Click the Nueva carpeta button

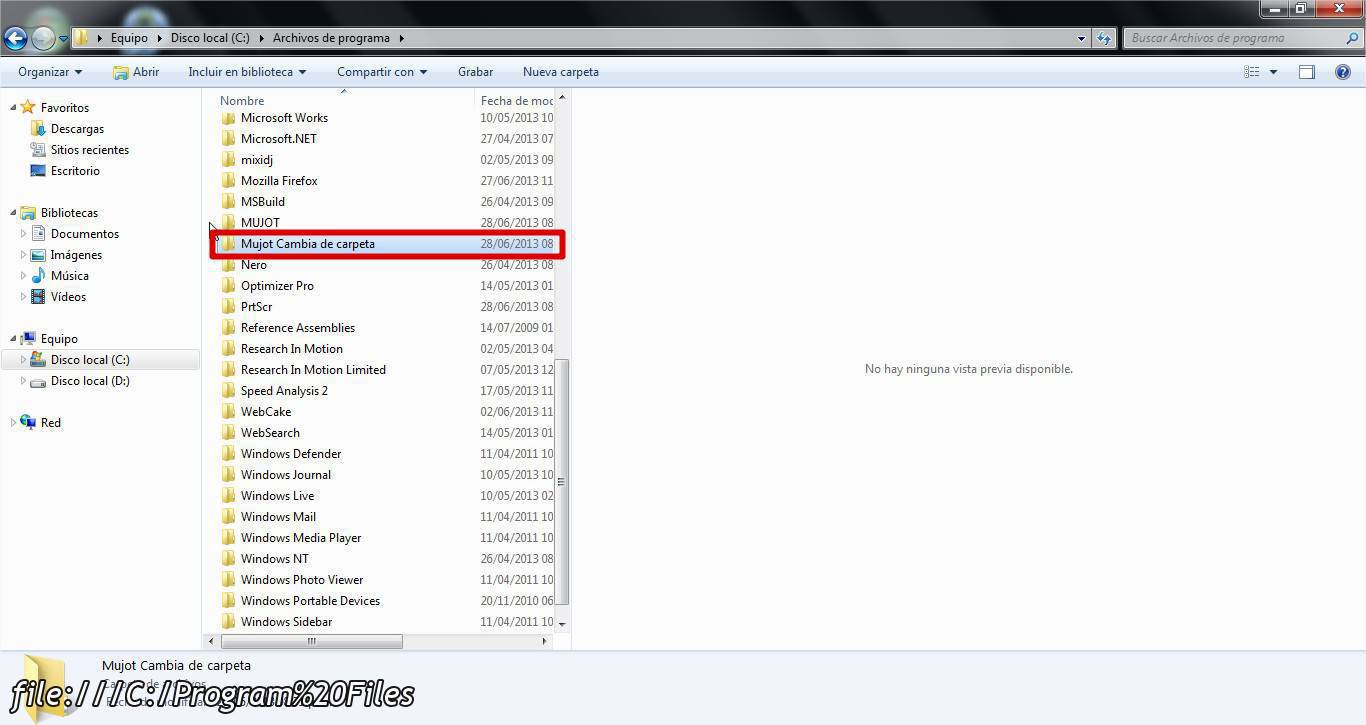click(560, 72)
